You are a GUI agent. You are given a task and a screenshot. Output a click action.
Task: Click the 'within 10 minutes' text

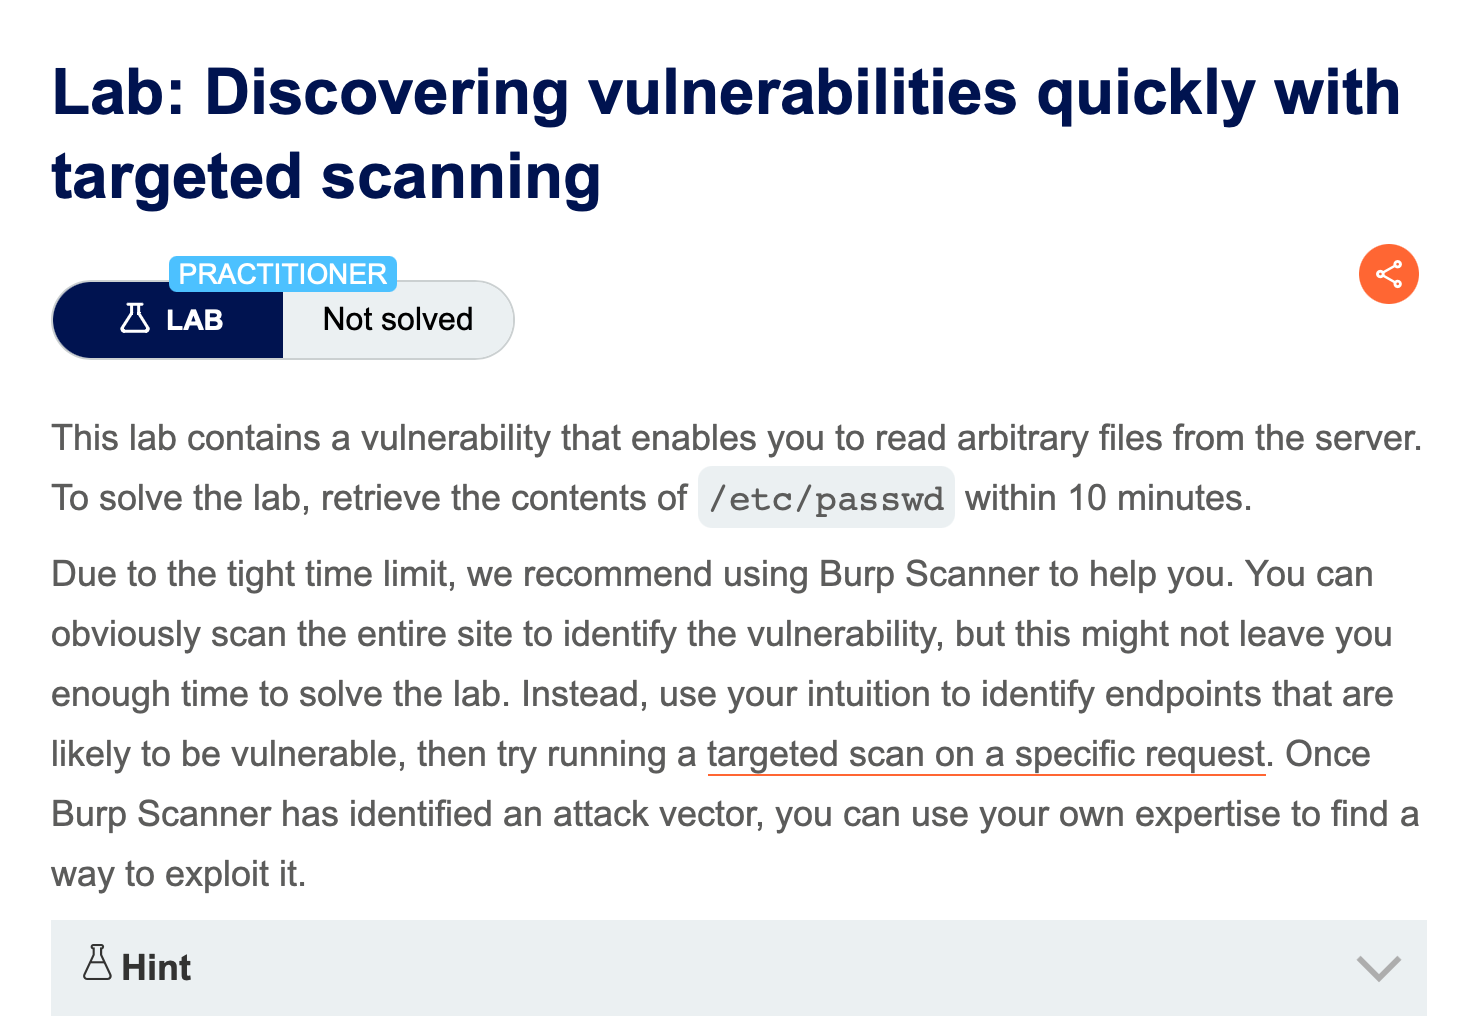(1107, 498)
